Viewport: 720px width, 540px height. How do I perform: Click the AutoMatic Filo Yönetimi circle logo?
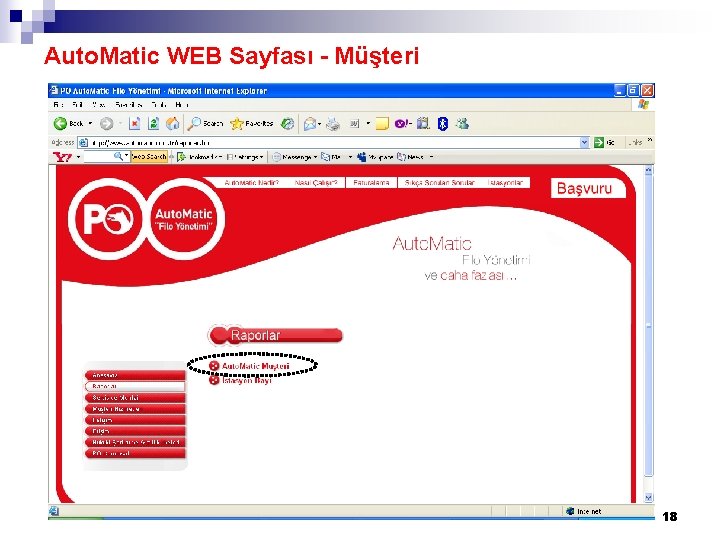184,219
